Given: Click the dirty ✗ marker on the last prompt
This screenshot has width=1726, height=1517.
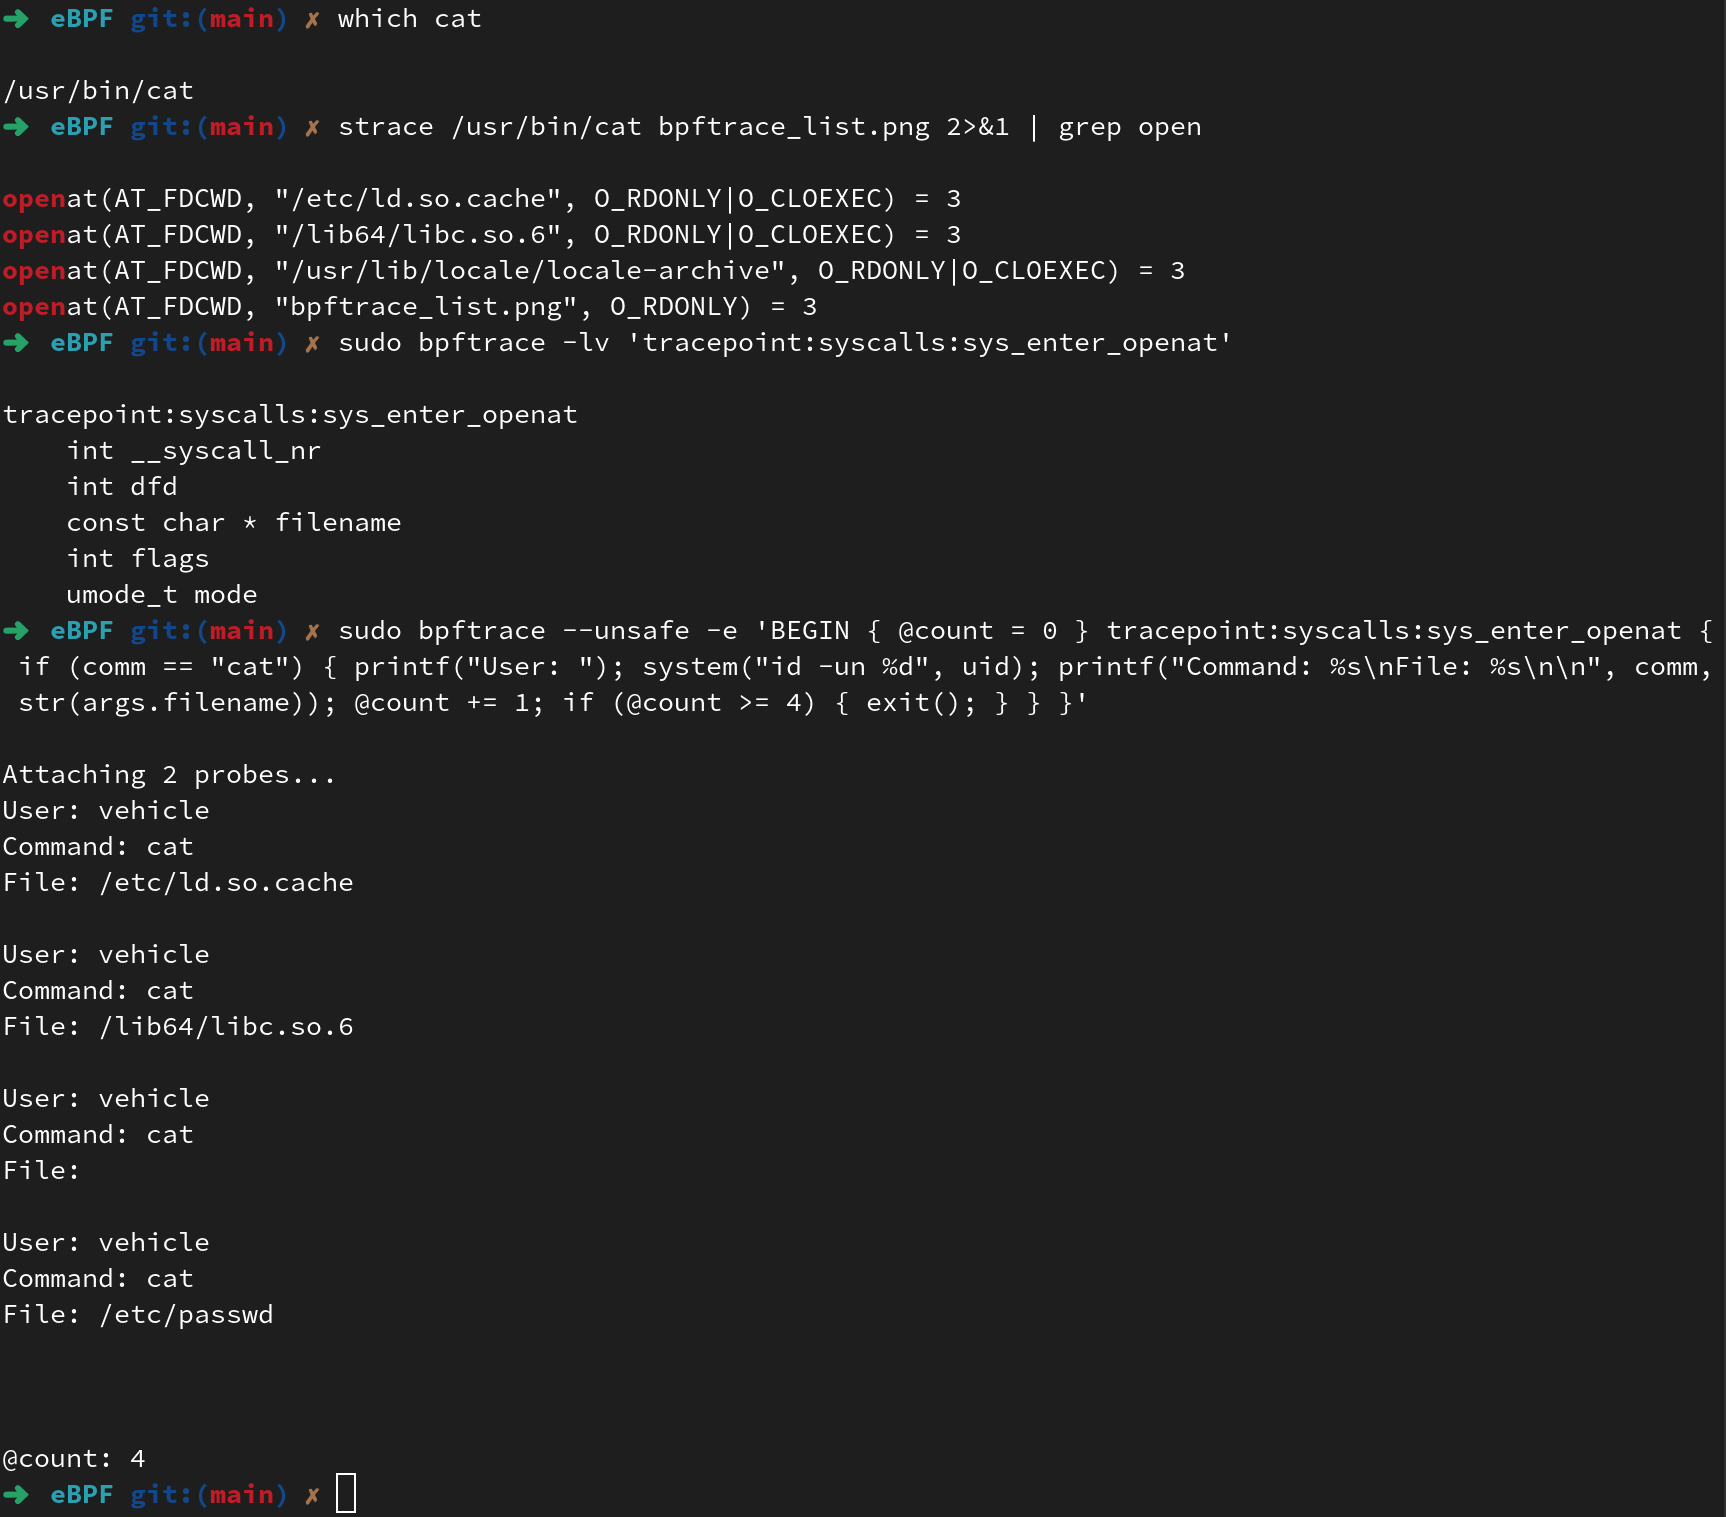Looking at the screenshot, I should (x=312, y=1495).
